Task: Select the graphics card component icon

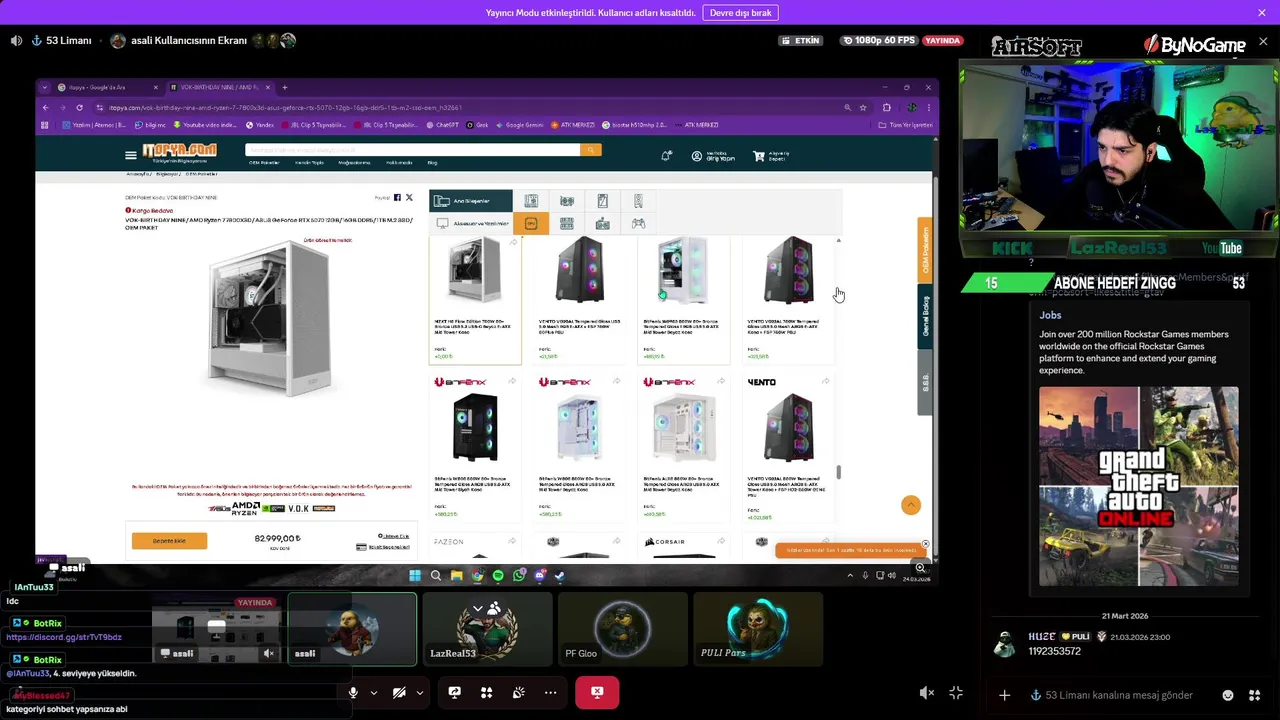Action: 567,201
